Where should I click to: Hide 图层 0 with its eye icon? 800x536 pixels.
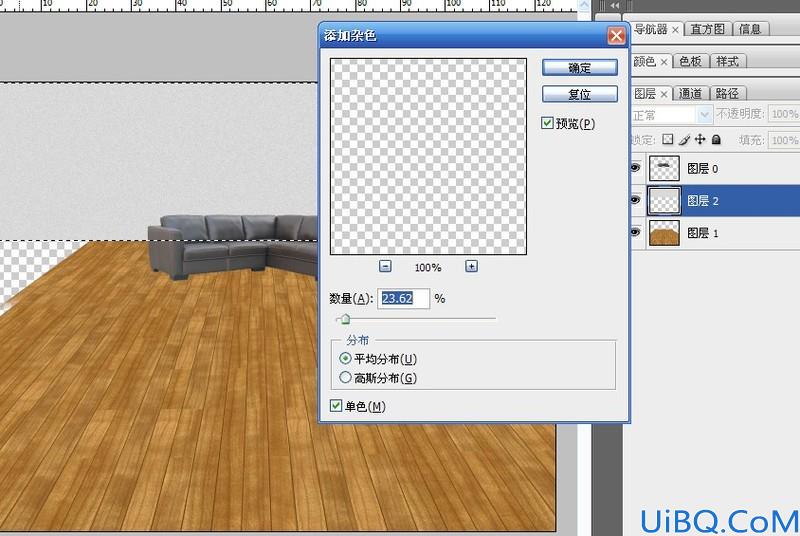[x=635, y=168]
